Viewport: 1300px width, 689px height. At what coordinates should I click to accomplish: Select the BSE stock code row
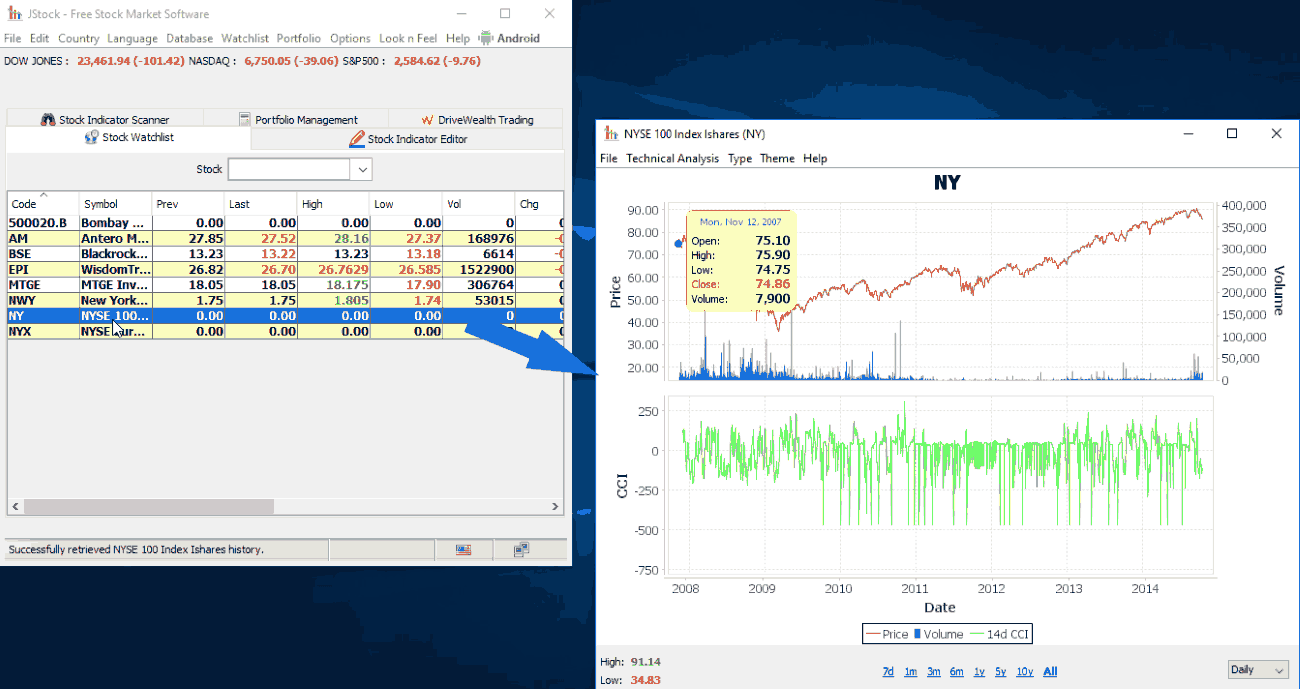point(285,254)
